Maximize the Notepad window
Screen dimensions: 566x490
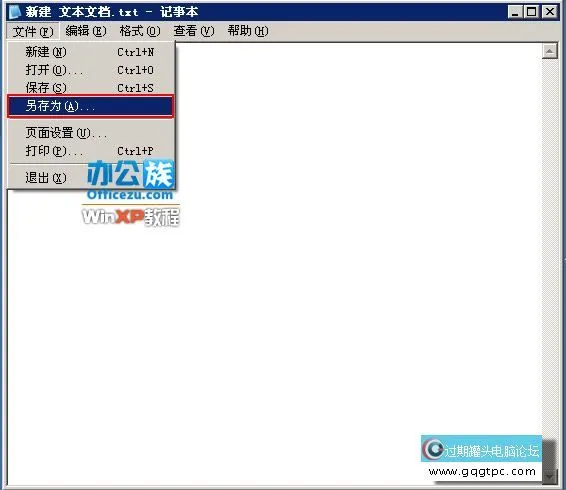coord(531,12)
